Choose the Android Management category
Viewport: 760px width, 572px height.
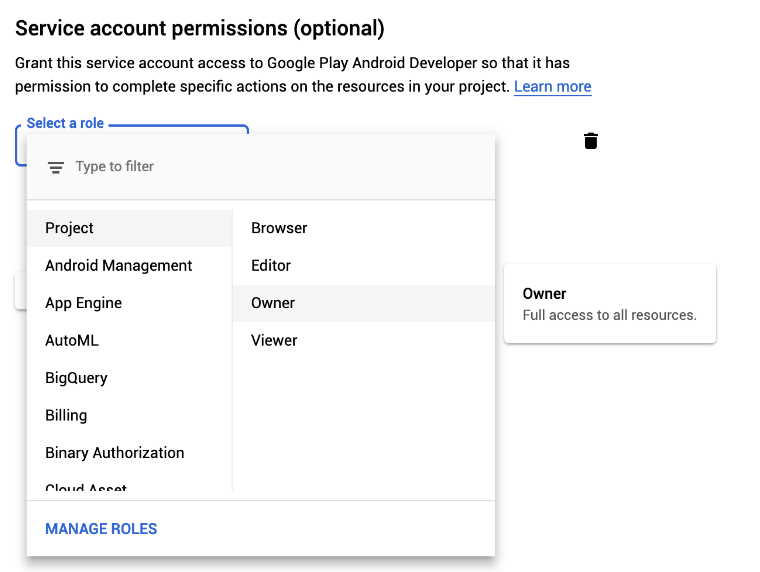point(129,266)
